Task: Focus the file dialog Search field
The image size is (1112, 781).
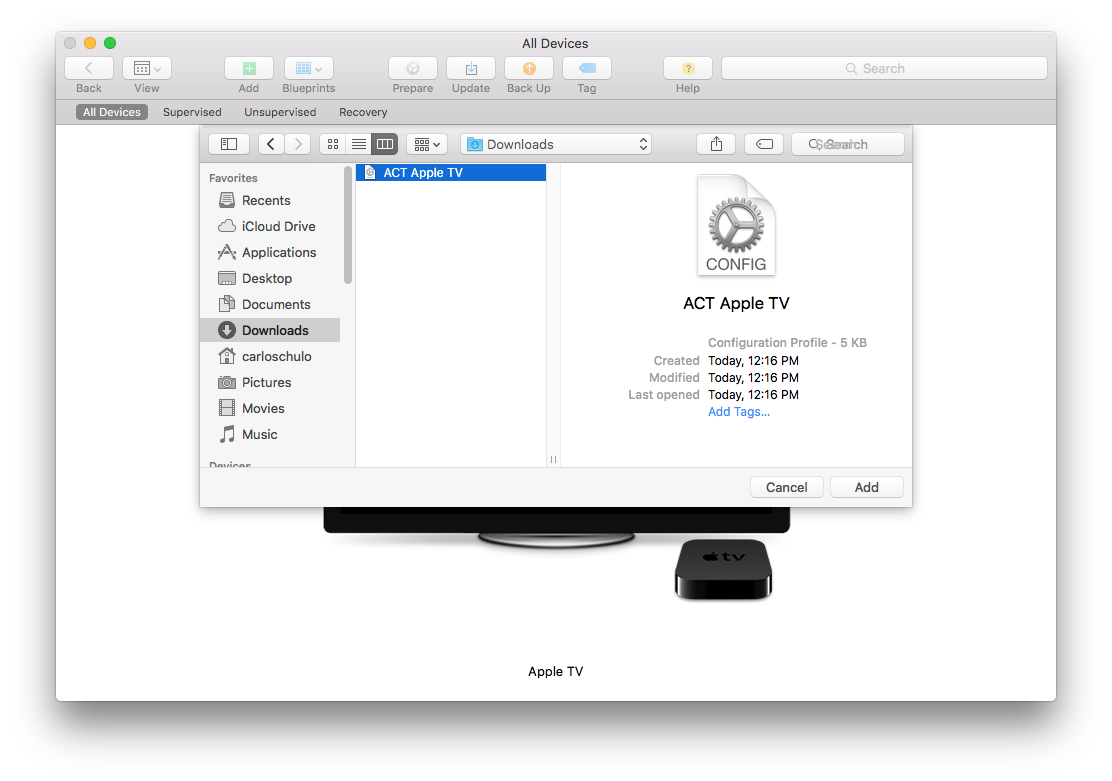Action: (847, 144)
